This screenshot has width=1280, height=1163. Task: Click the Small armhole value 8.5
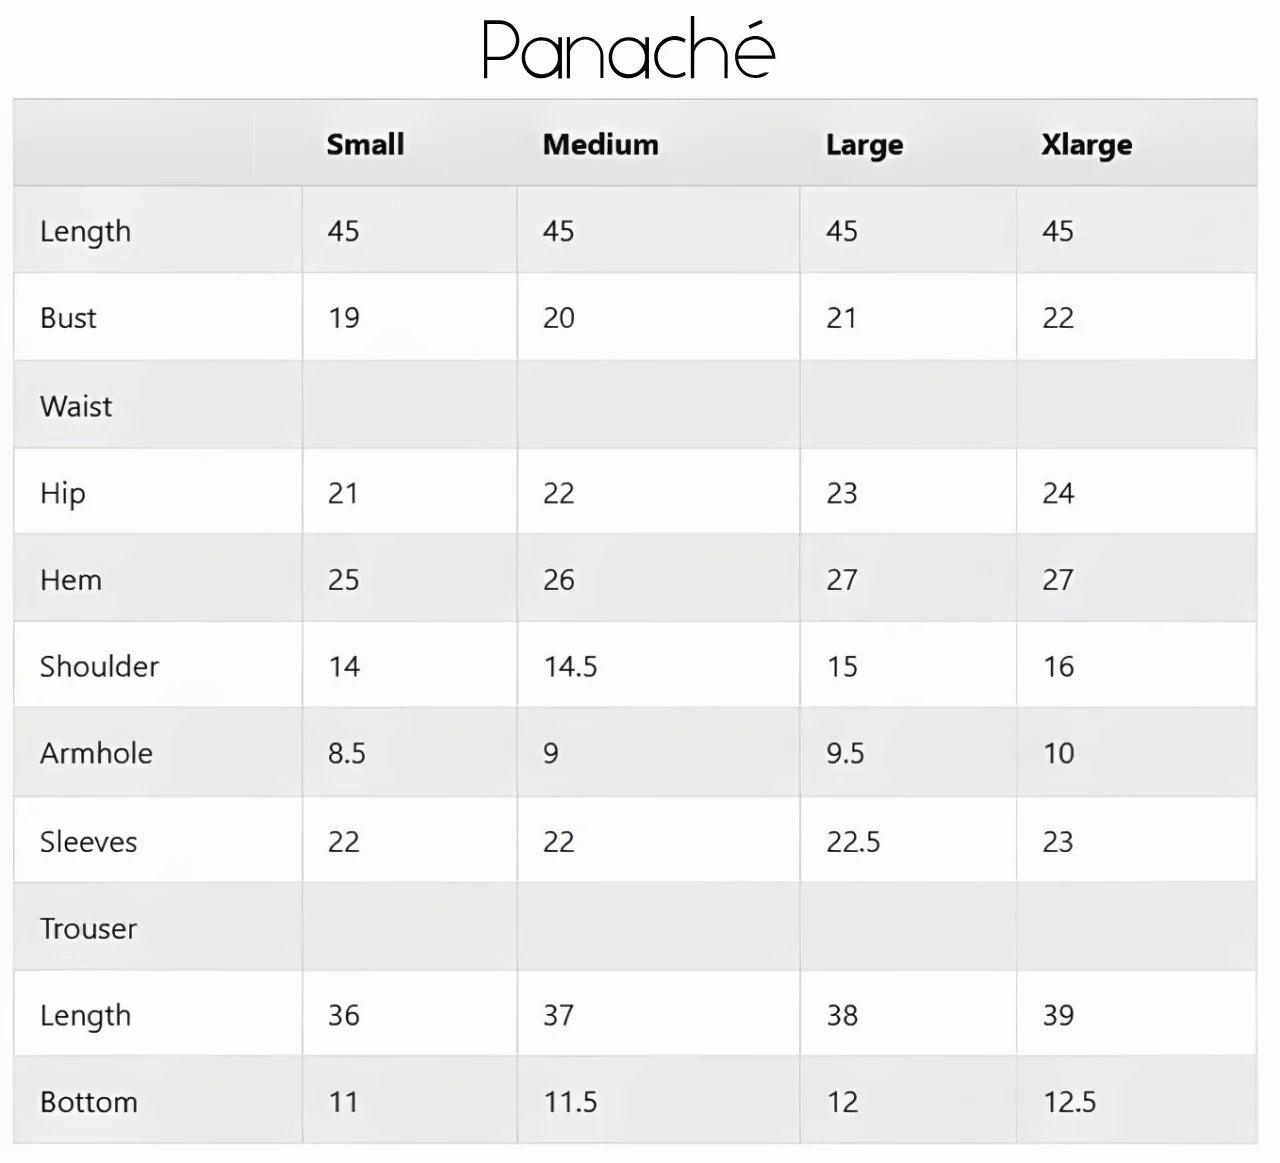click(346, 753)
